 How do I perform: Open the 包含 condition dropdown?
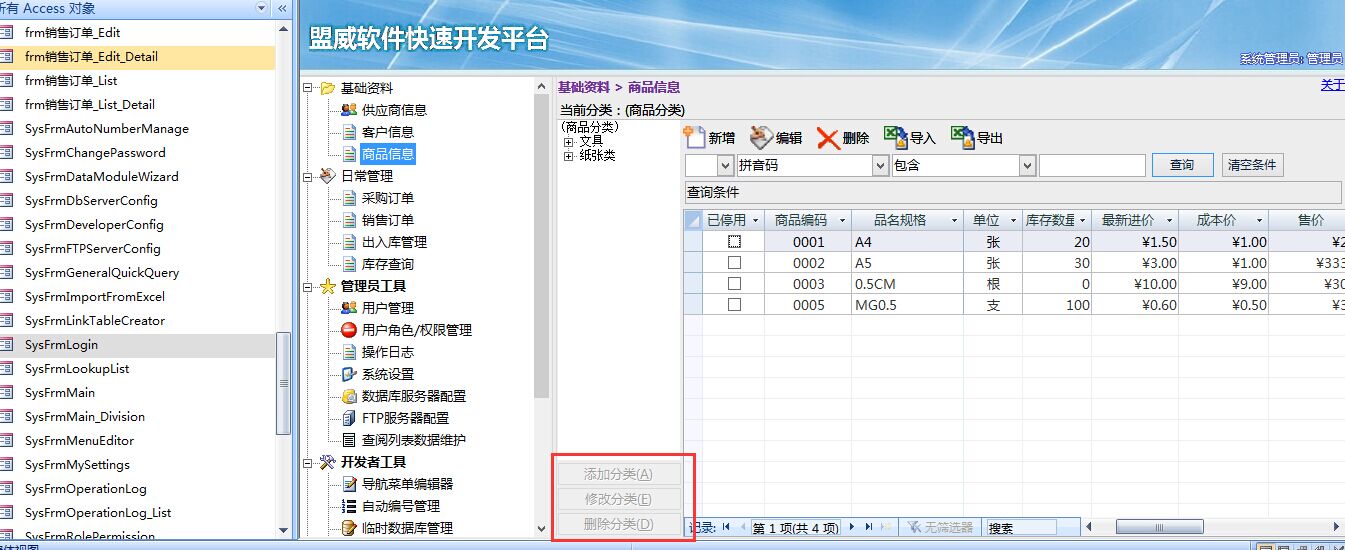1027,166
